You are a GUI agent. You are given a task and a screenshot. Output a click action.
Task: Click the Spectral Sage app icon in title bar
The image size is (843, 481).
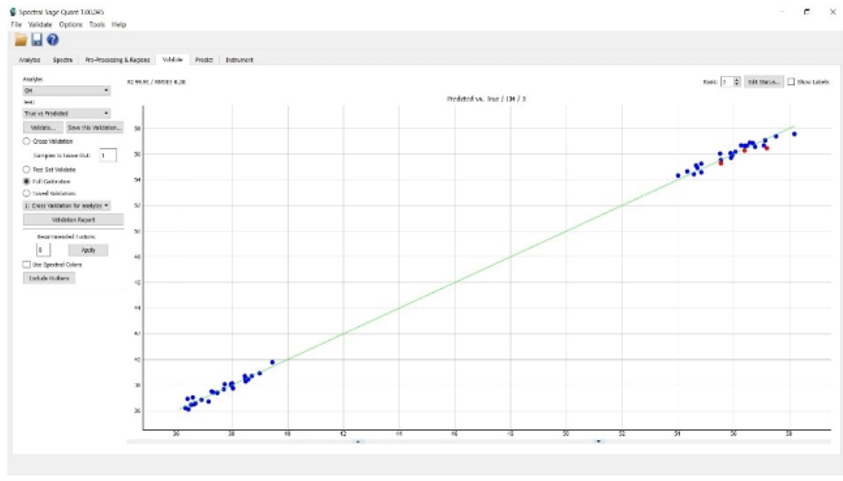(13, 11)
